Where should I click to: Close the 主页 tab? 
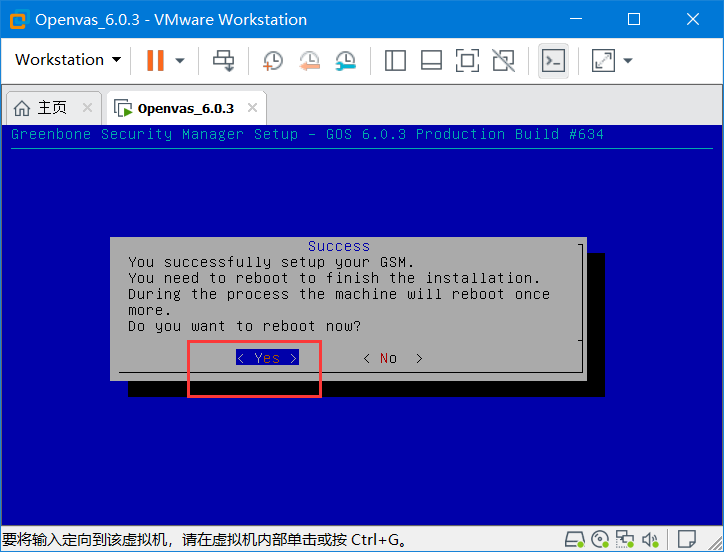tap(87, 108)
